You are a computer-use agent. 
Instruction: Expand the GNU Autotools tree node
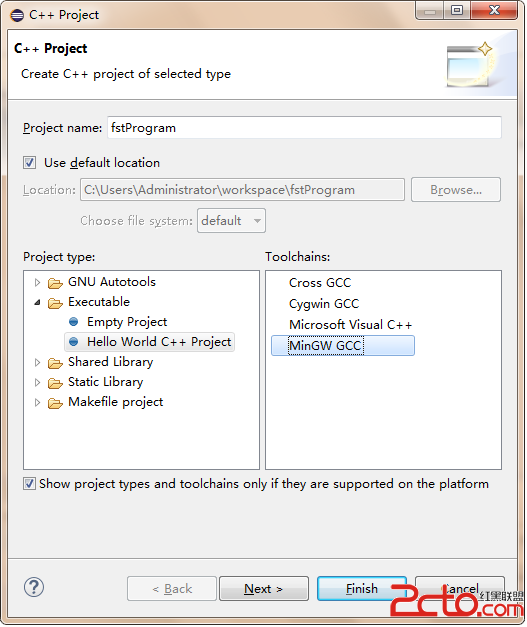click(x=37, y=282)
